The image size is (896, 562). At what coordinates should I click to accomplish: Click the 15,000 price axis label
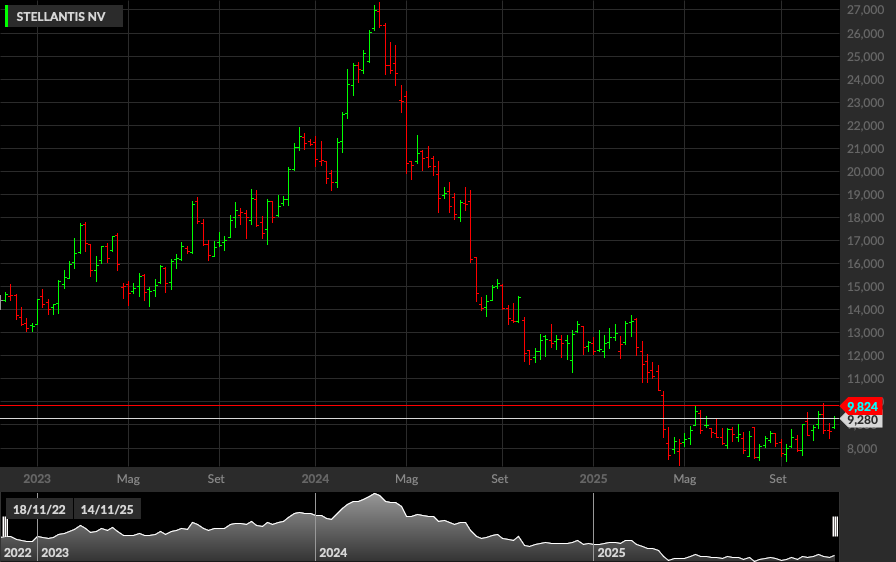pyautogui.click(x=865, y=287)
